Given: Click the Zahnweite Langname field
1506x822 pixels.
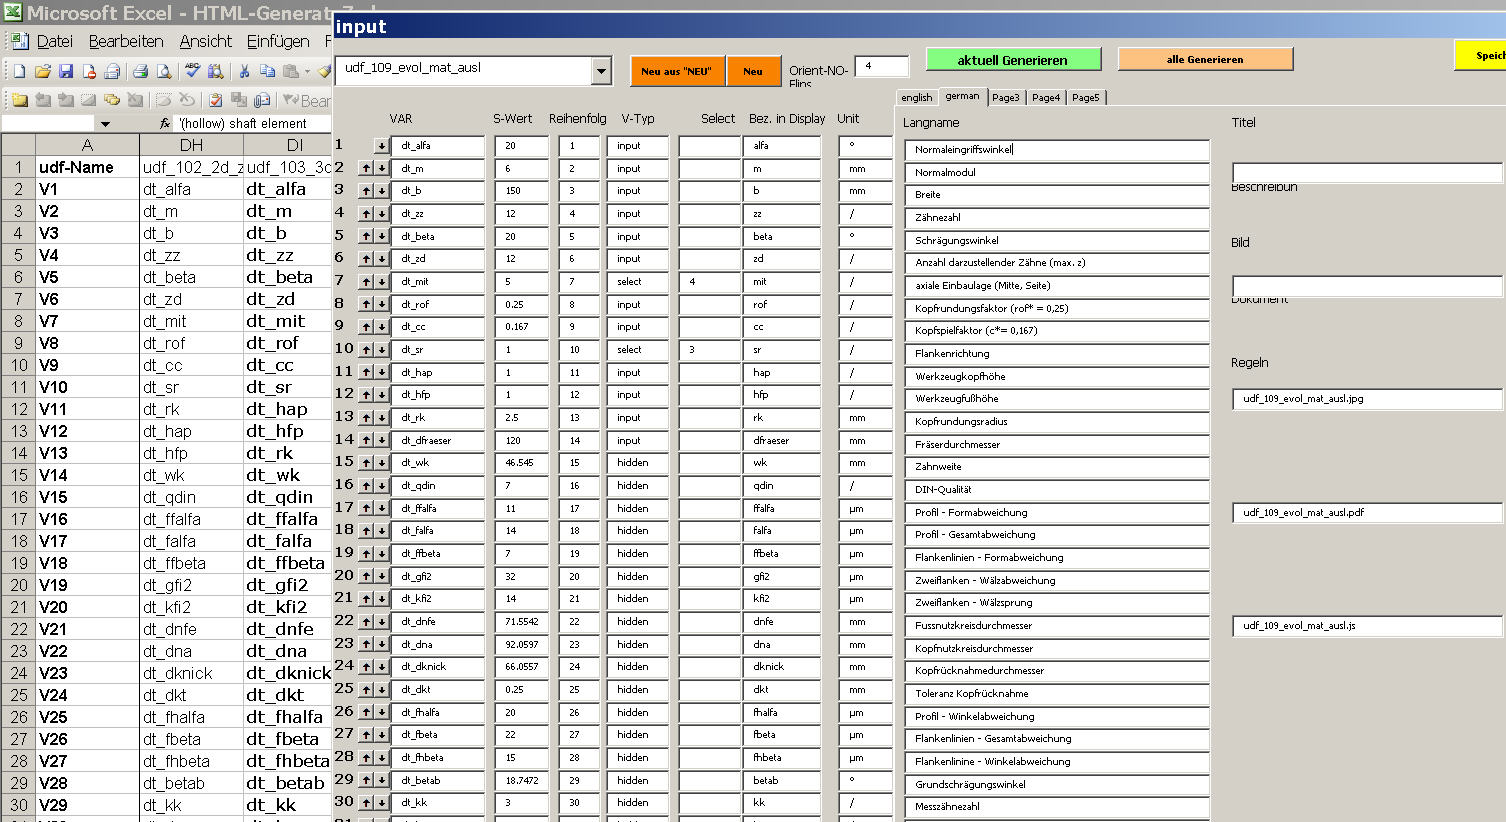Looking at the screenshot, I should [x=1057, y=467].
